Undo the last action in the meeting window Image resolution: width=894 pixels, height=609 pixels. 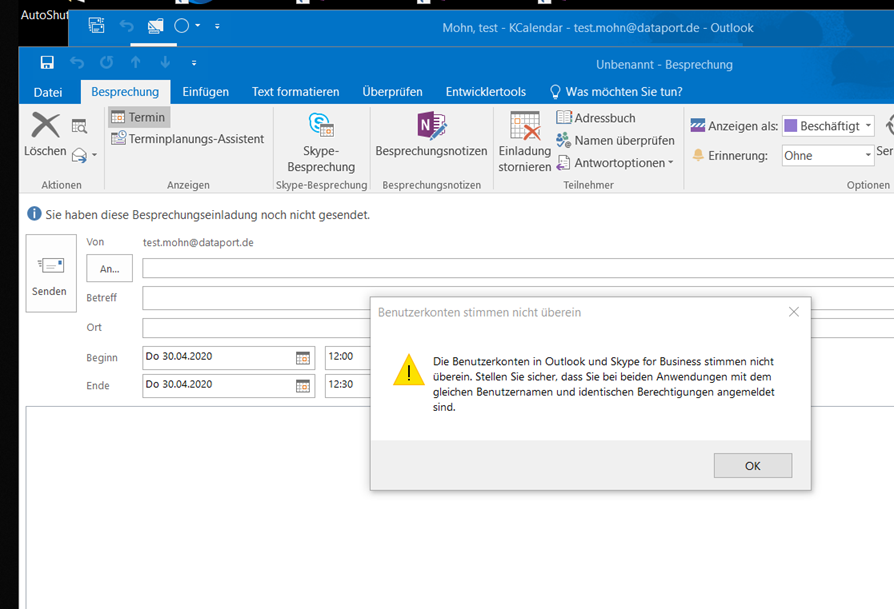click(x=77, y=63)
